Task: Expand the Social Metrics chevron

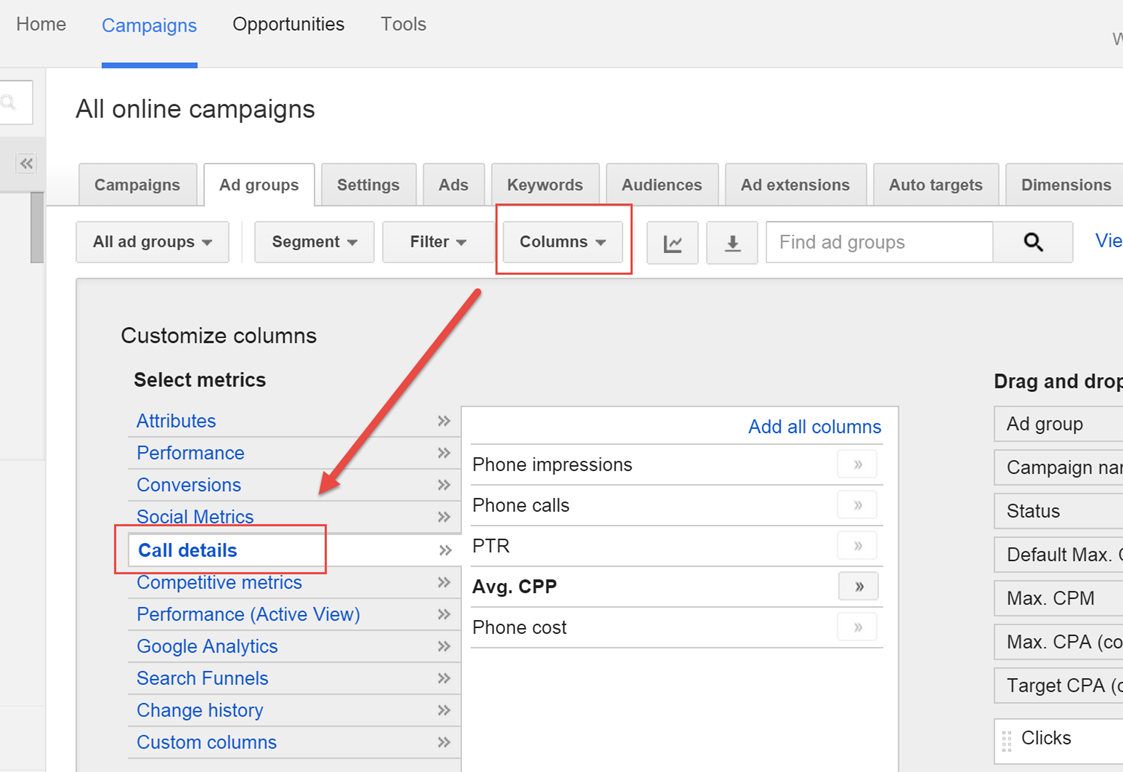Action: pos(444,517)
